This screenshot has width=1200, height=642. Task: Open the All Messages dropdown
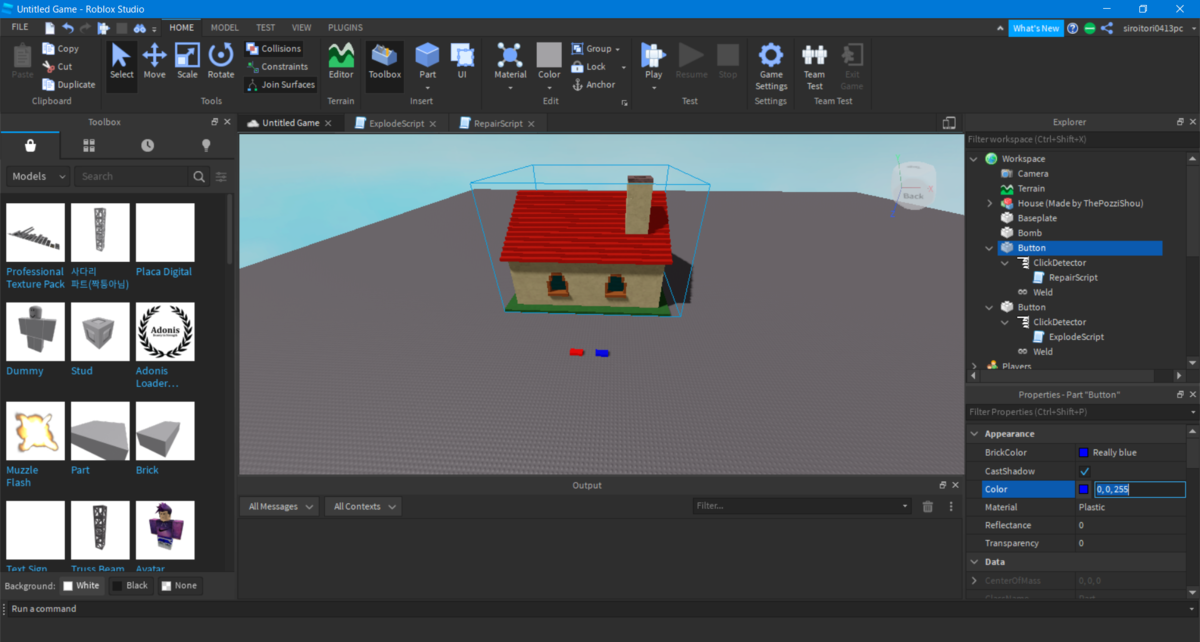[281, 506]
